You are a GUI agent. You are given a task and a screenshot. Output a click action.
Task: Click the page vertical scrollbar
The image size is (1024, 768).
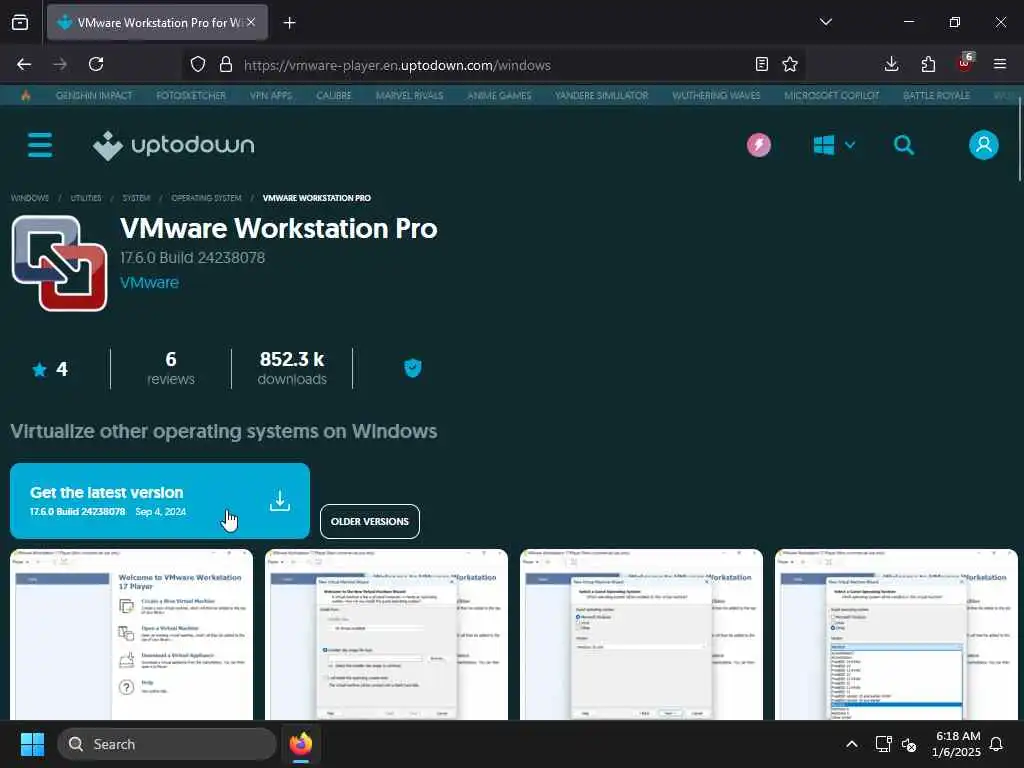pos(1019,140)
